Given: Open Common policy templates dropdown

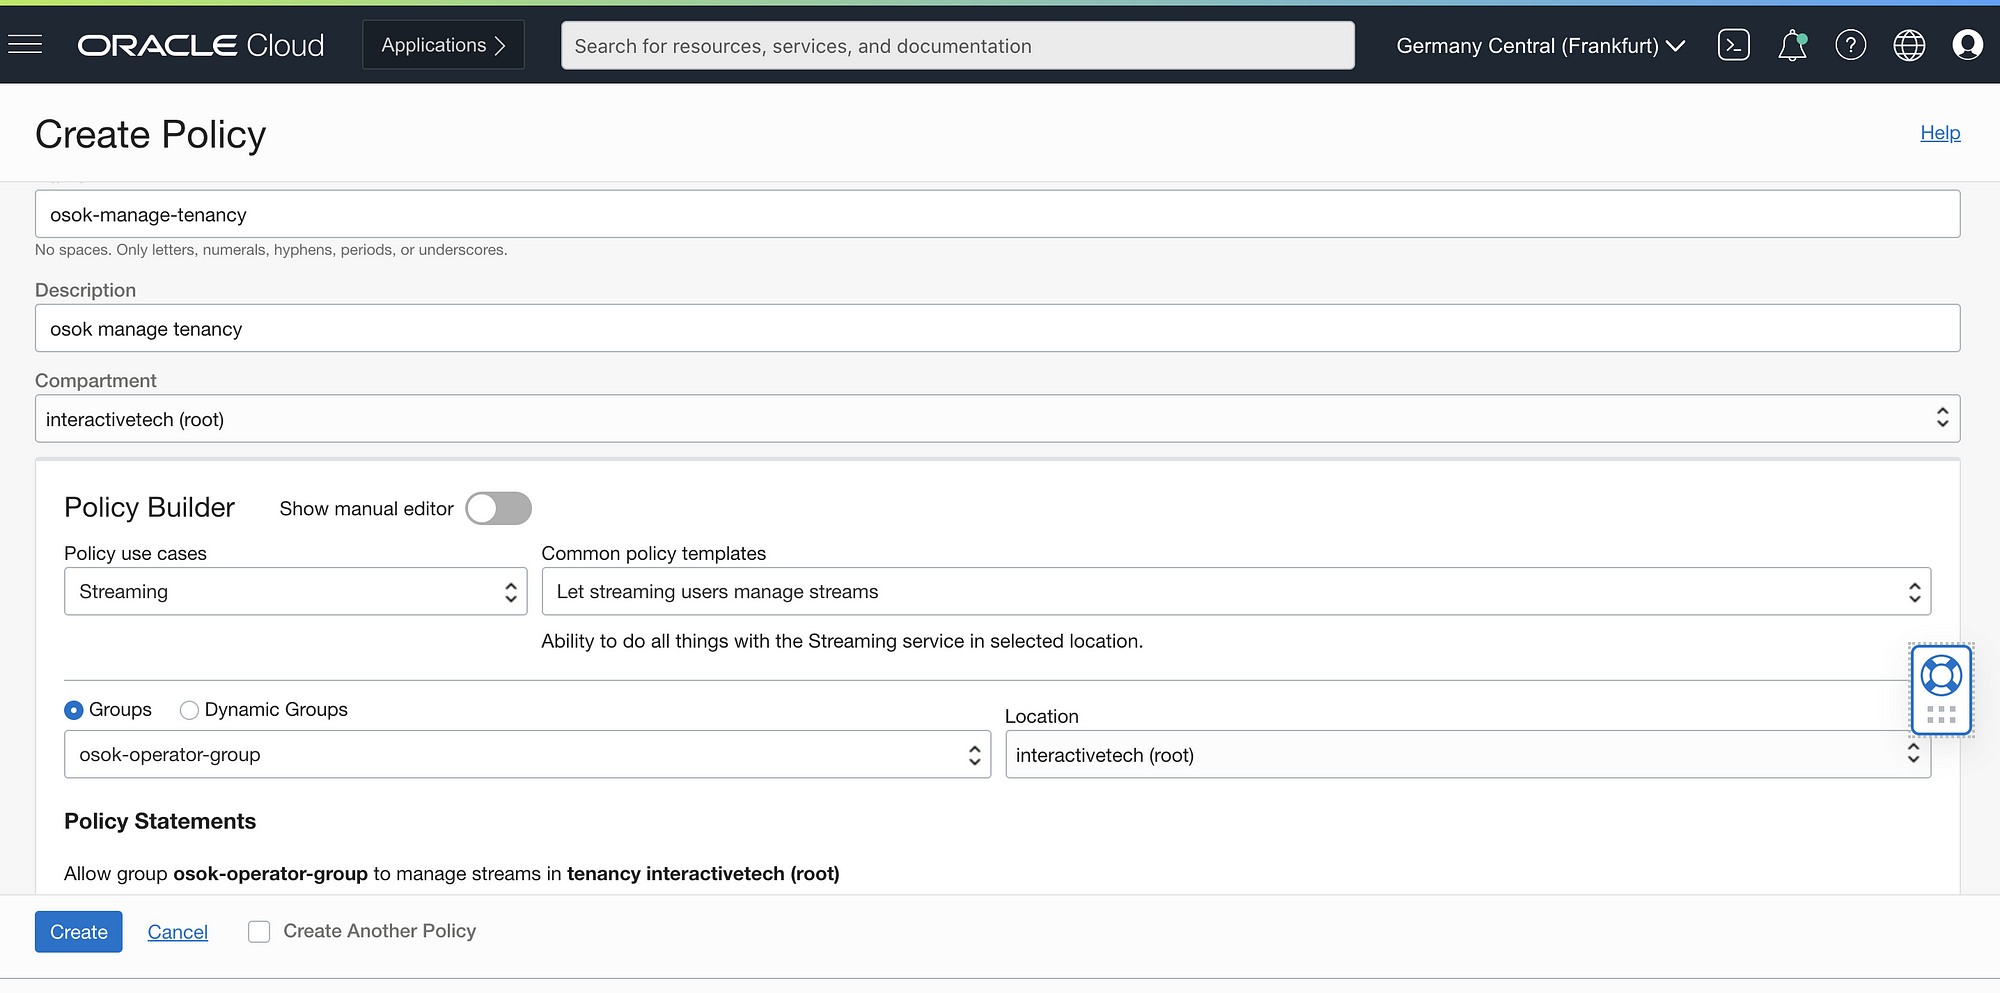Looking at the screenshot, I should click(1236, 592).
